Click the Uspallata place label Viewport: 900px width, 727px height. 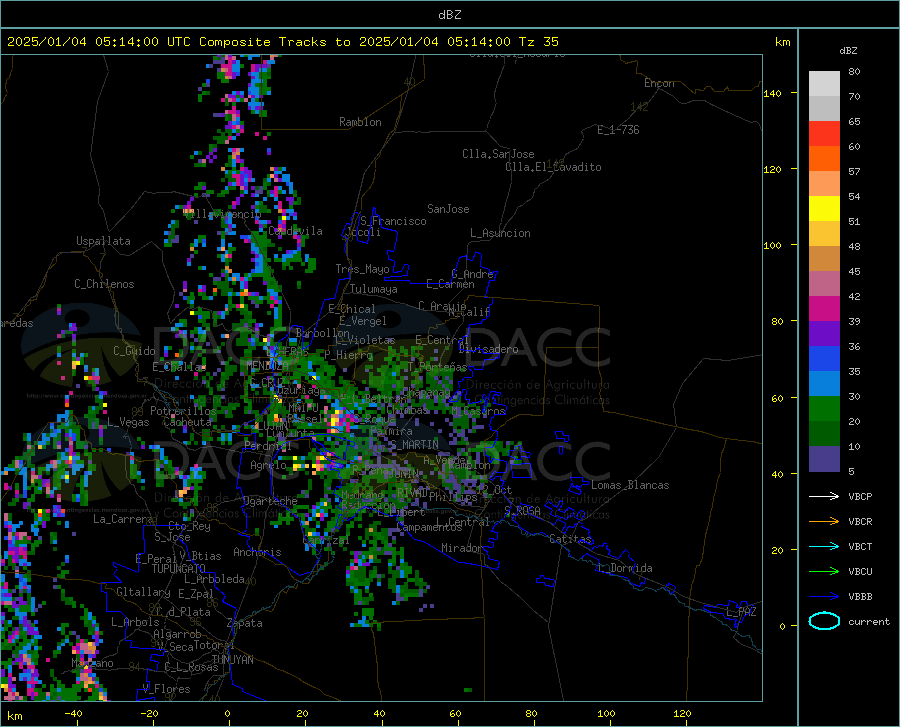click(x=103, y=242)
